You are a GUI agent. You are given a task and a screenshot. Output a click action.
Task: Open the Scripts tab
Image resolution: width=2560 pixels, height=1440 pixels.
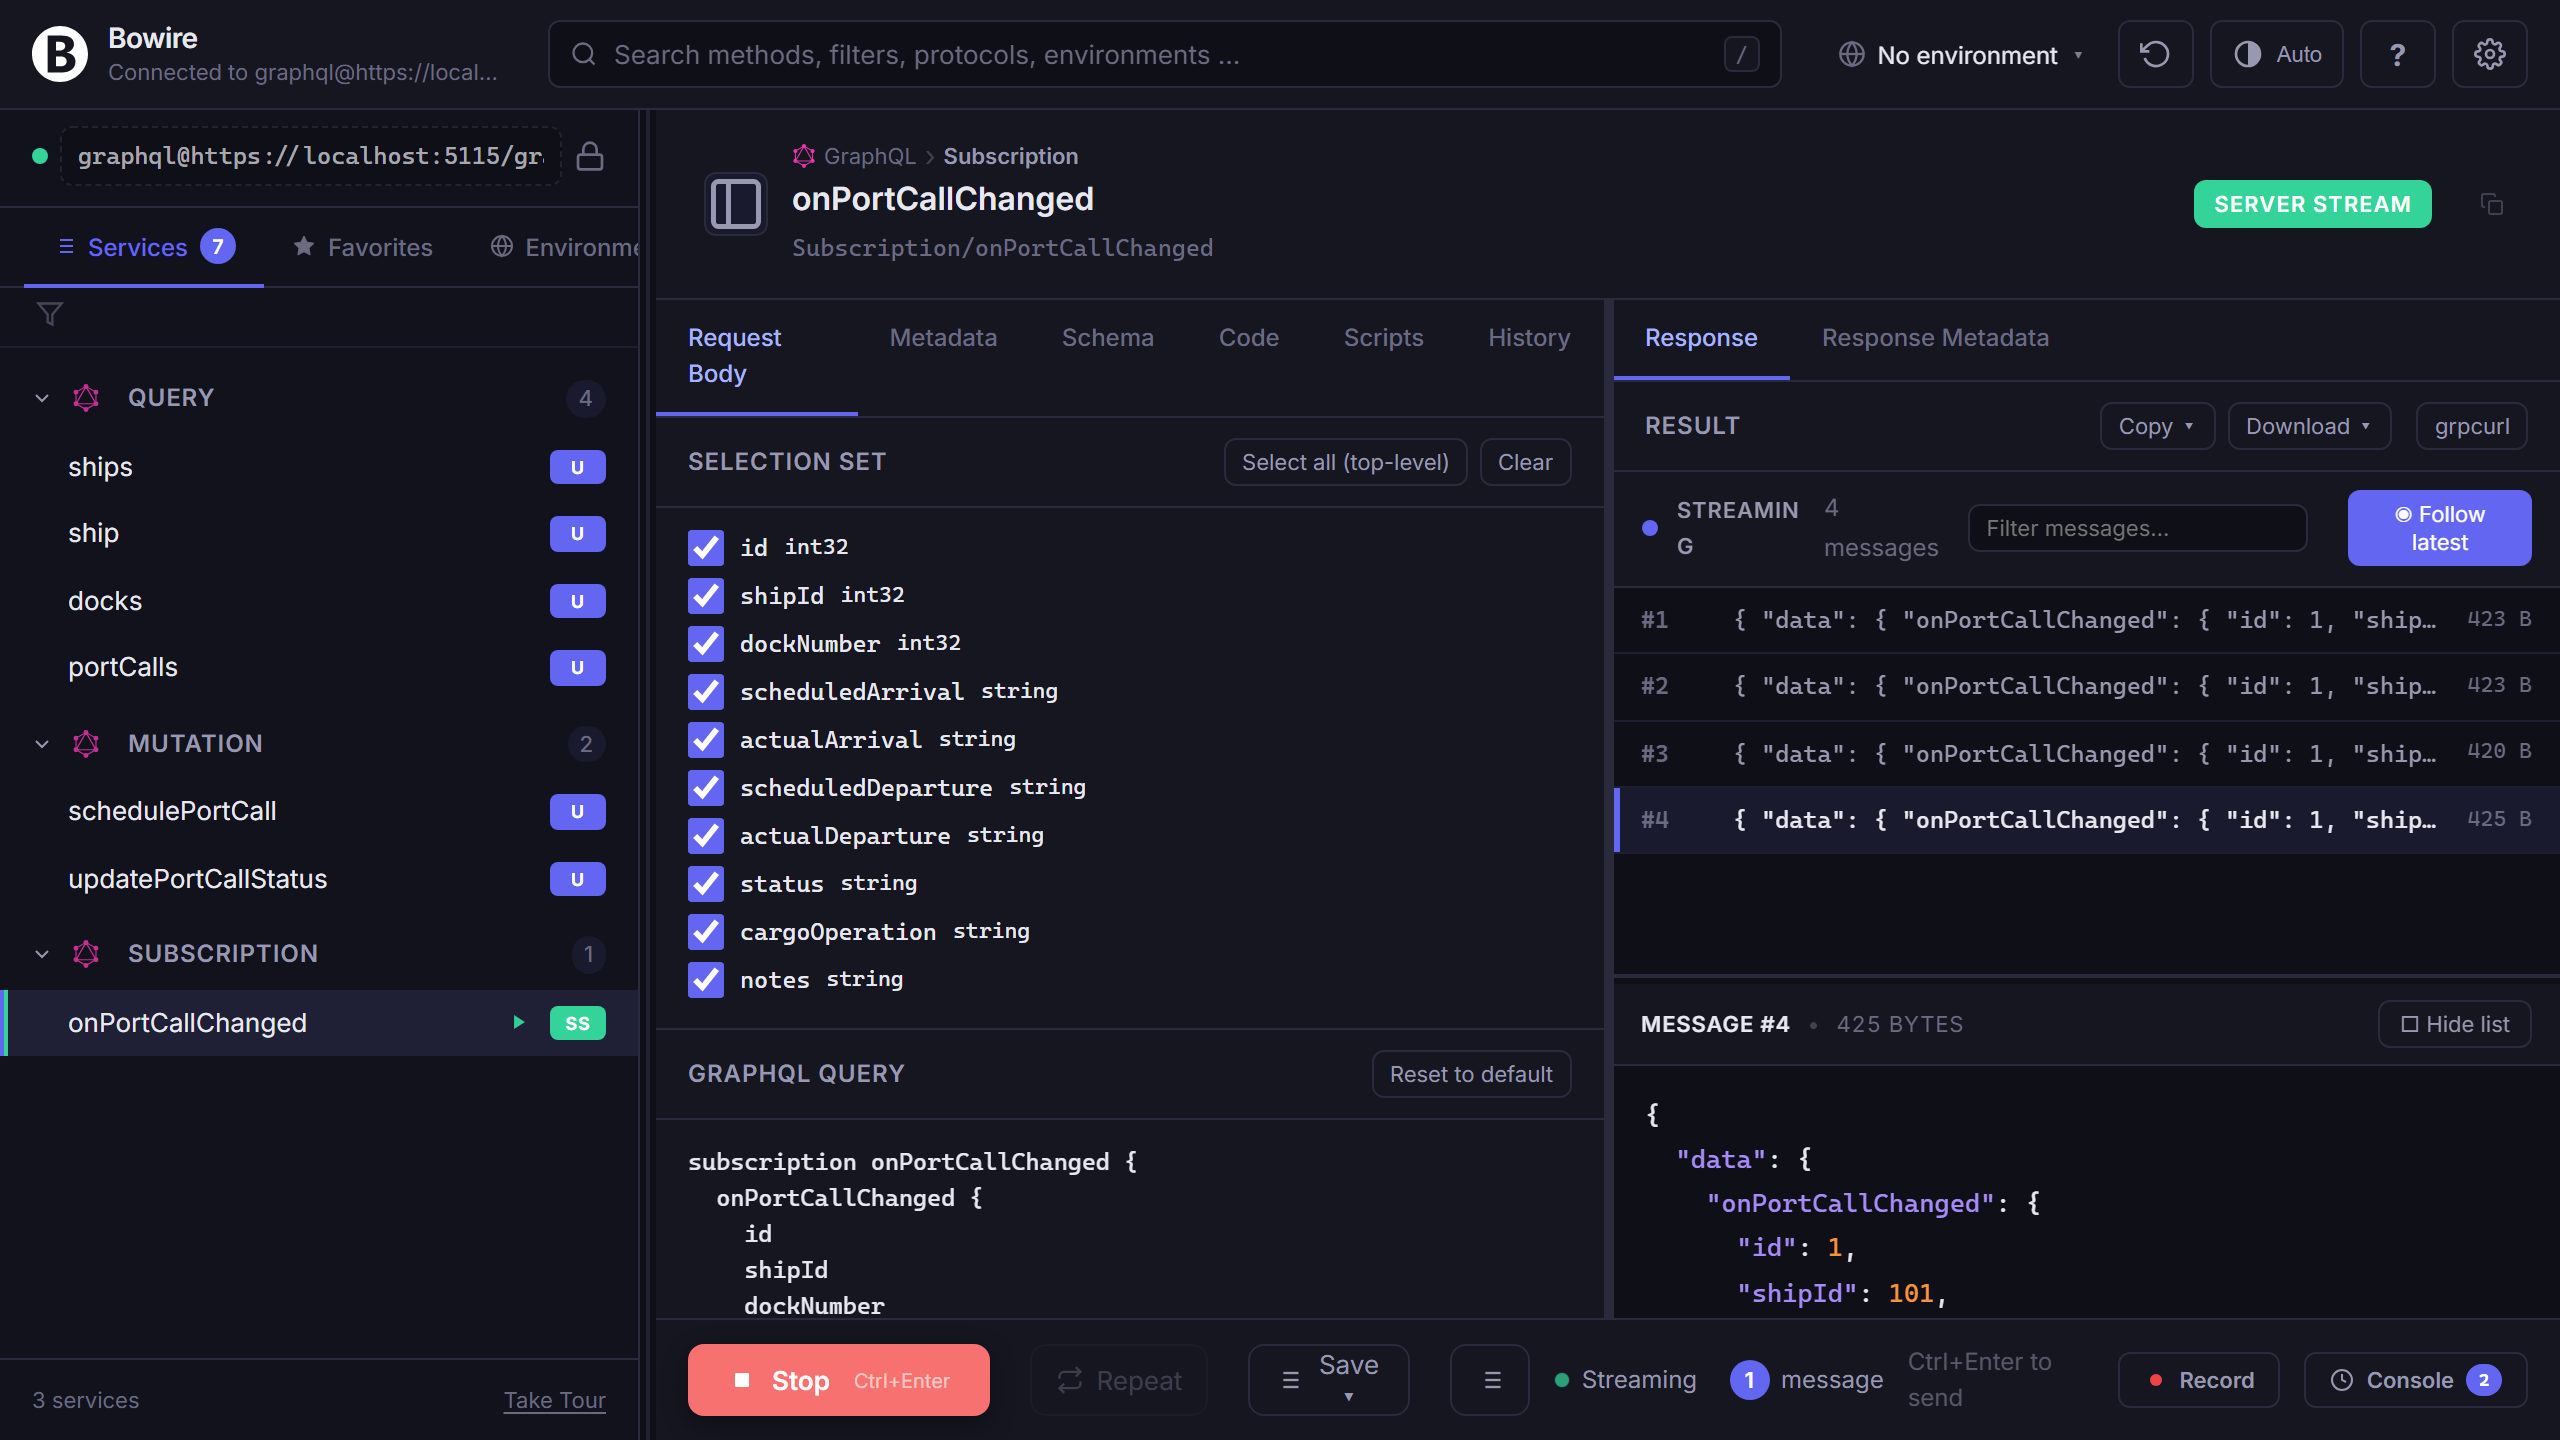1383,338
